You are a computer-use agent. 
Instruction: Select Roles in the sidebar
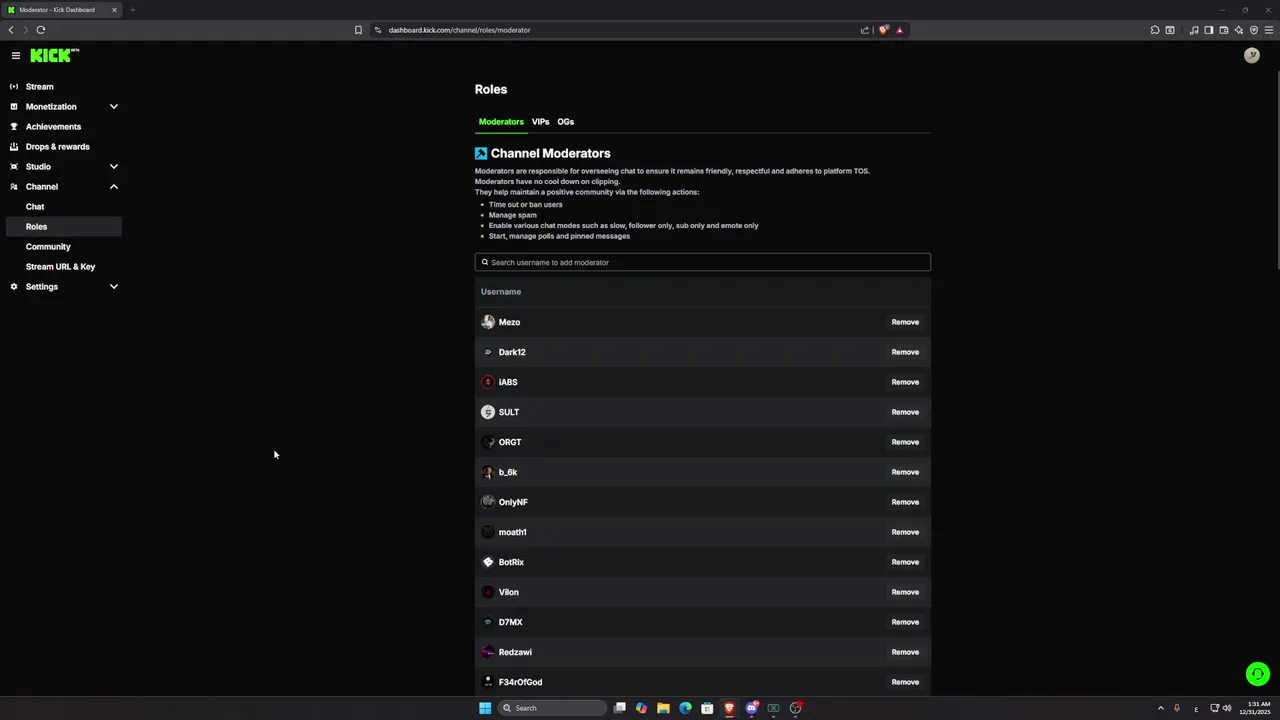(64, 227)
